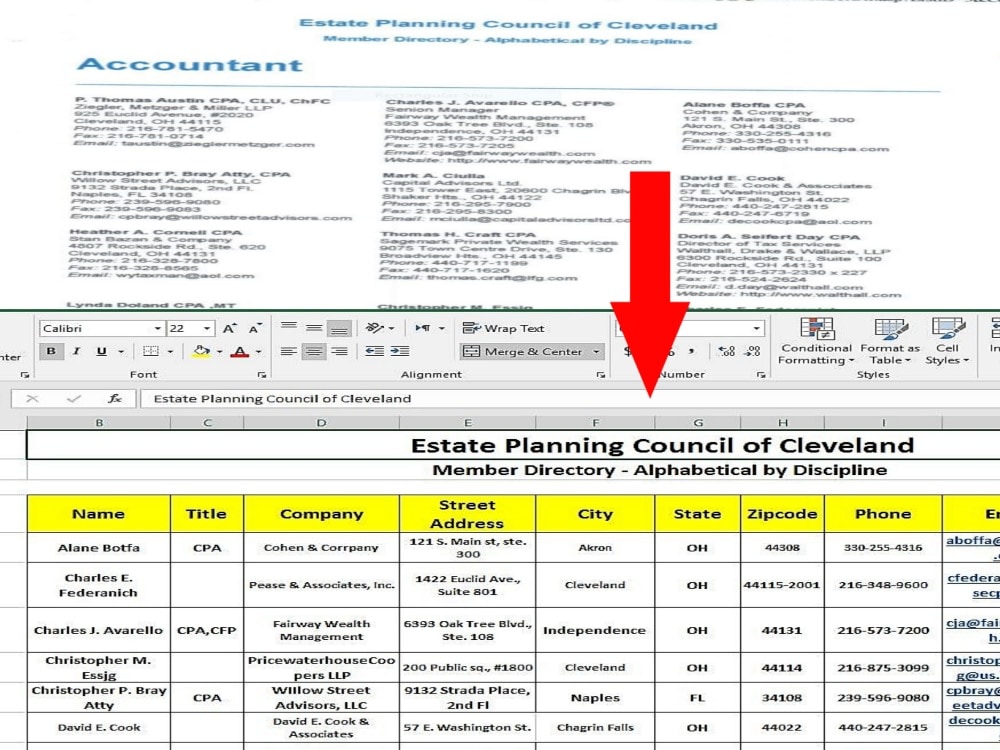Select column E header
This screenshot has height=750, width=1000.
click(x=467, y=423)
